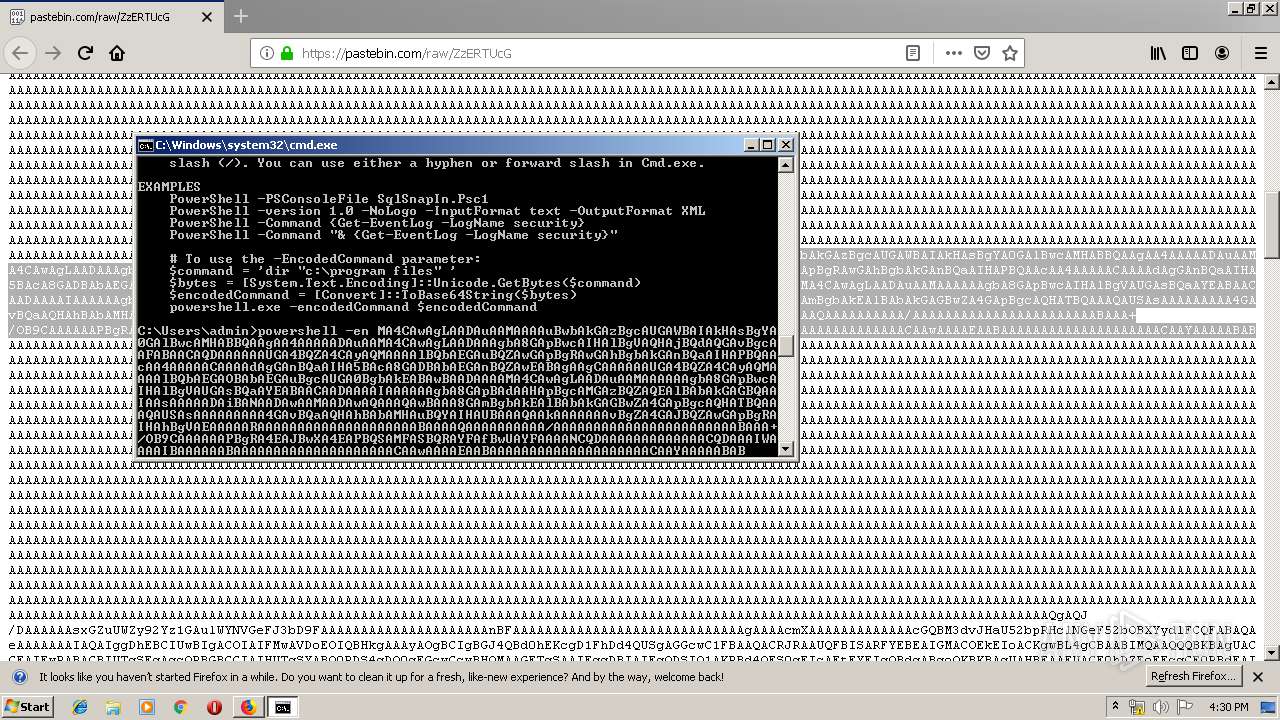Image resolution: width=1280 pixels, height=720 pixels.
Task: Toggle the Firefox sidebar
Action: click(1190, 53)
